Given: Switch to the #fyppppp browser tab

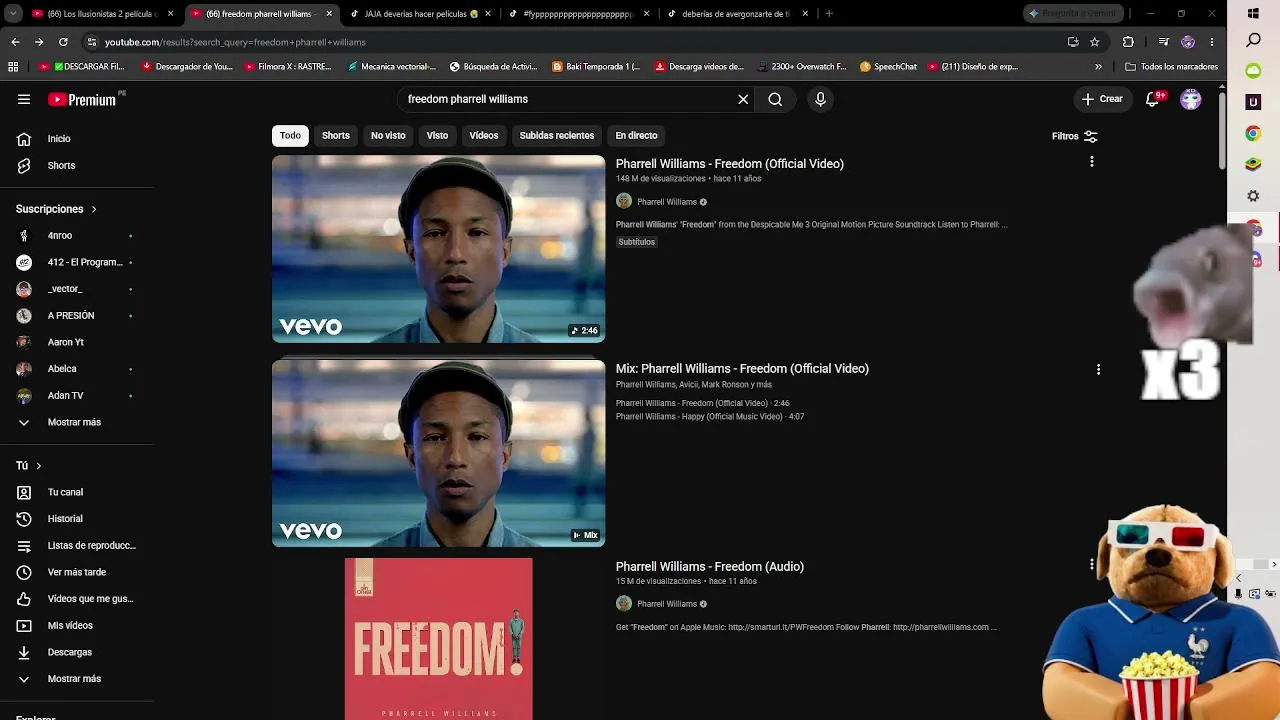Looking at the screenshot, I should (x=580, y=14).
